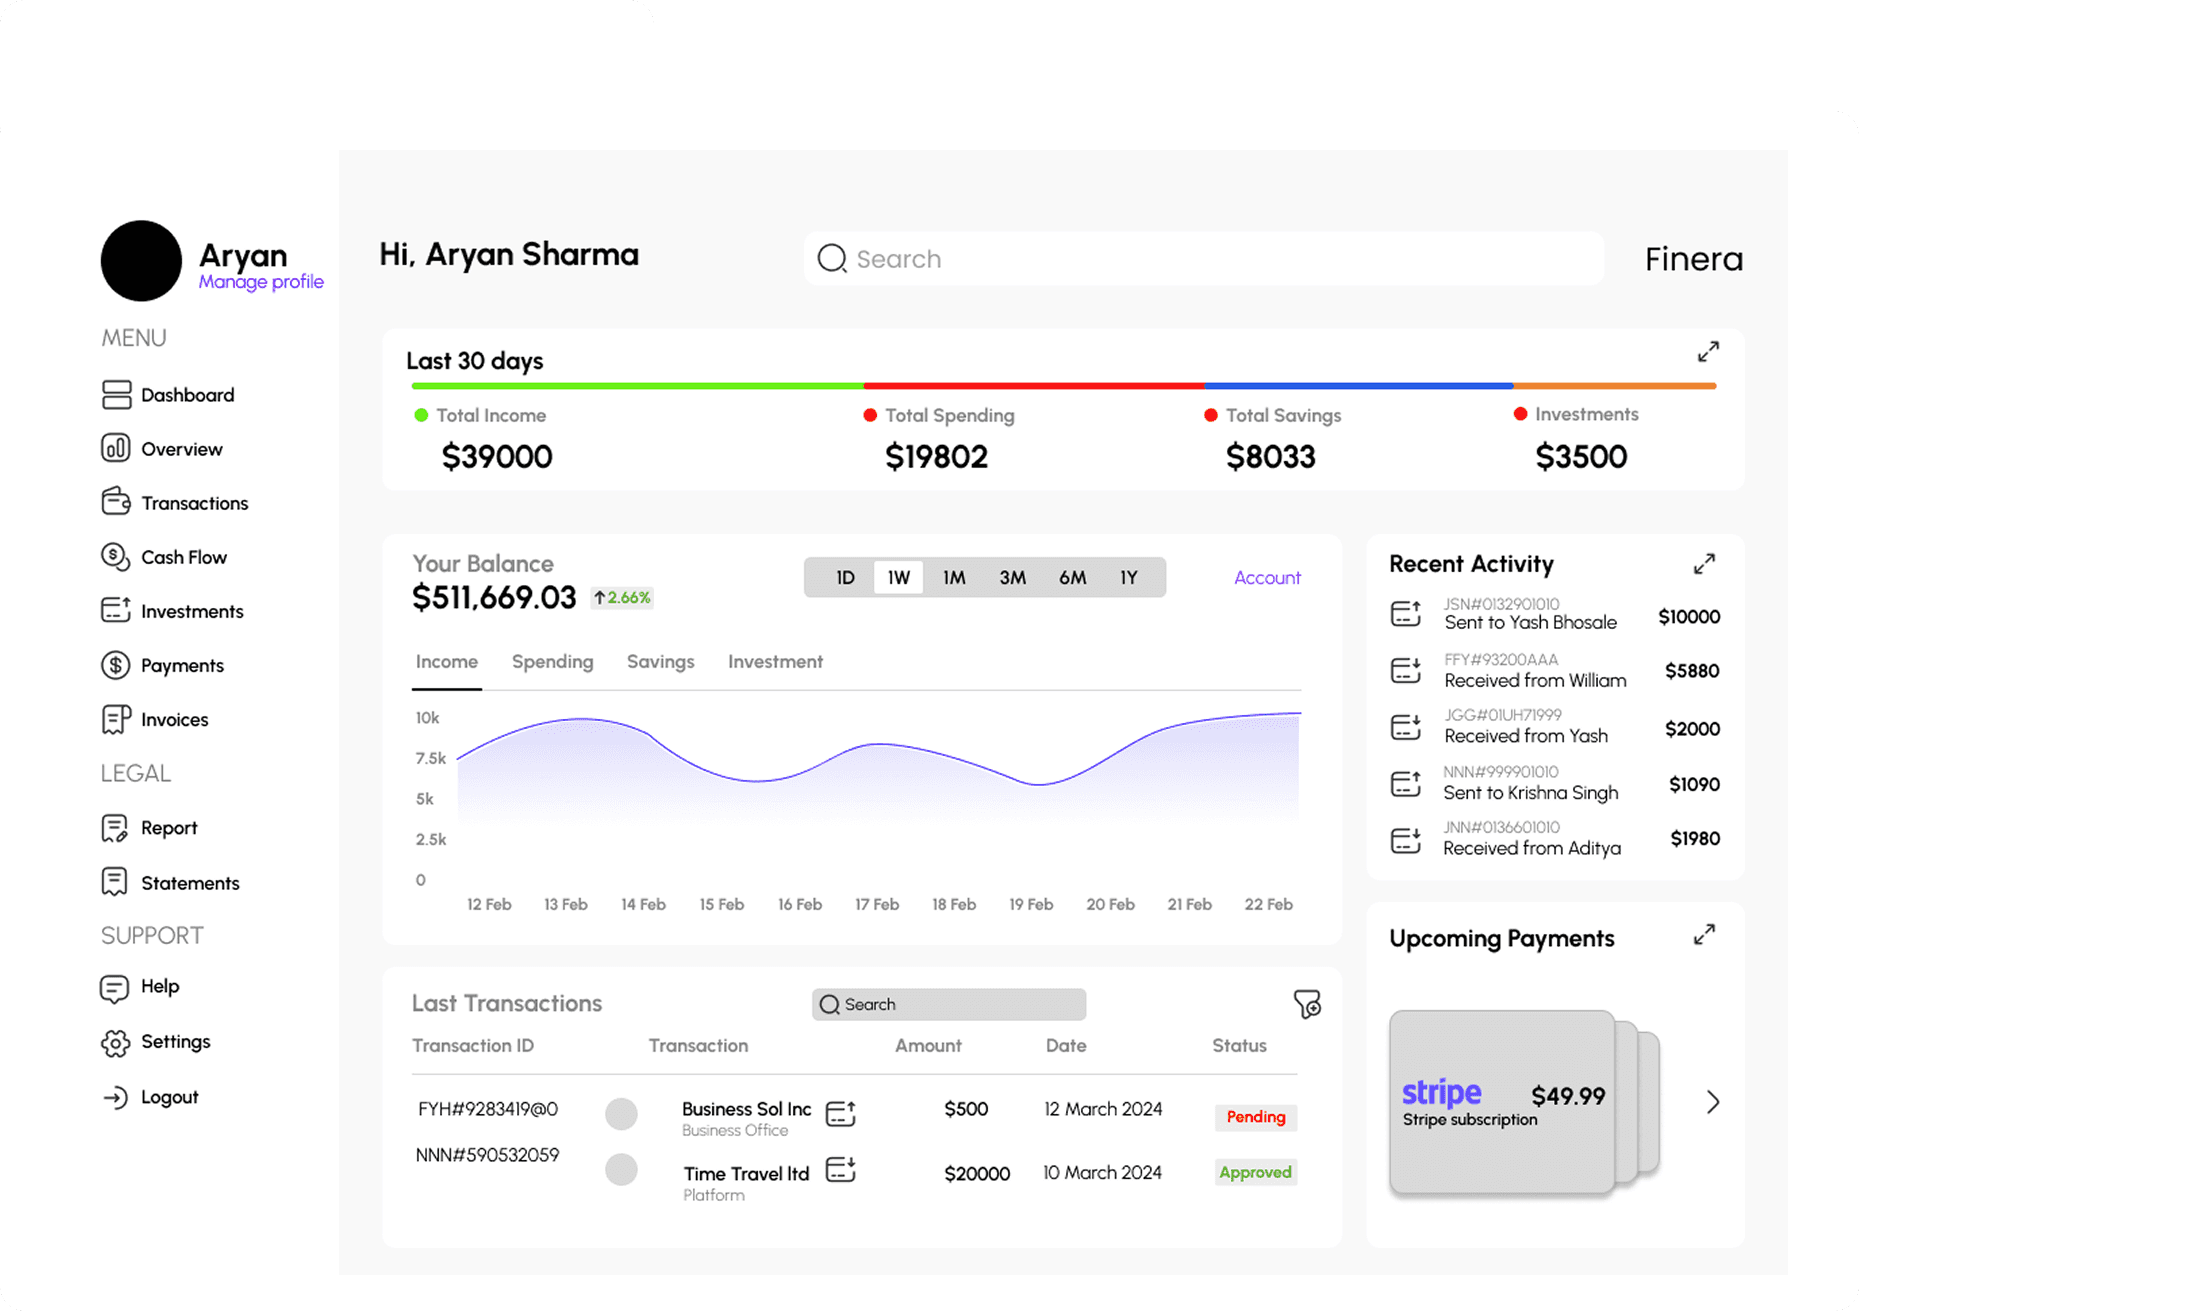The height and width of the screenshot is (1311, 2200).
Task: Click the Logout arrow icon
Action: click(115, 1097)
